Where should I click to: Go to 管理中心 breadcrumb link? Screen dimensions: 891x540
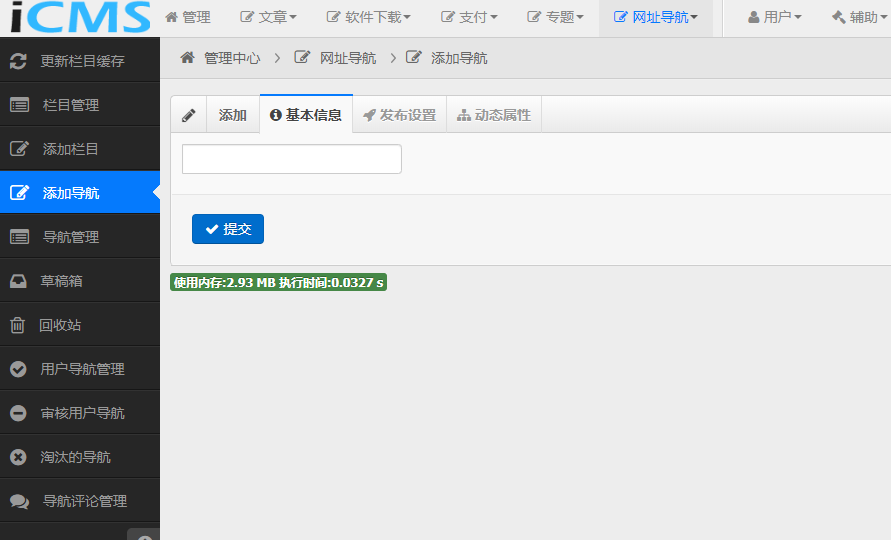[232, 58]
